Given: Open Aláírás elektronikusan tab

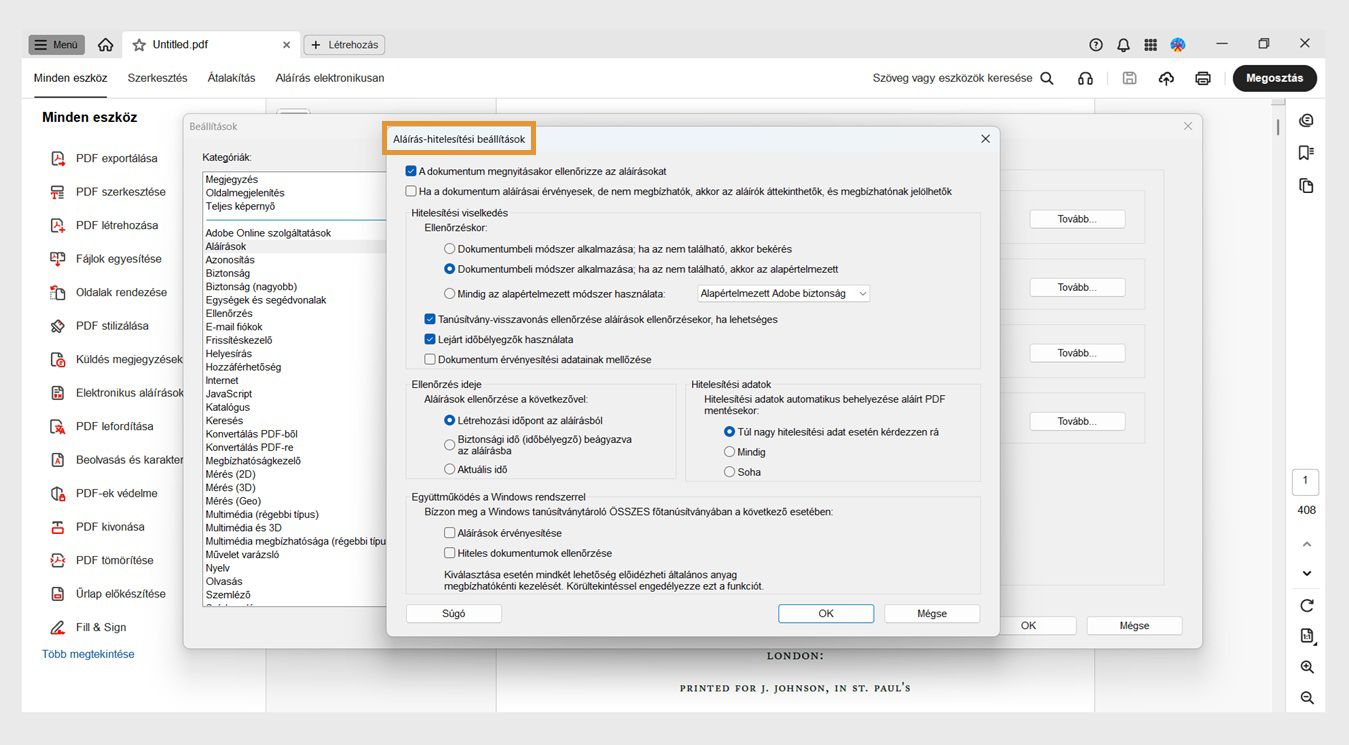Looking at the screenshot, I should (x=330, y=78).
